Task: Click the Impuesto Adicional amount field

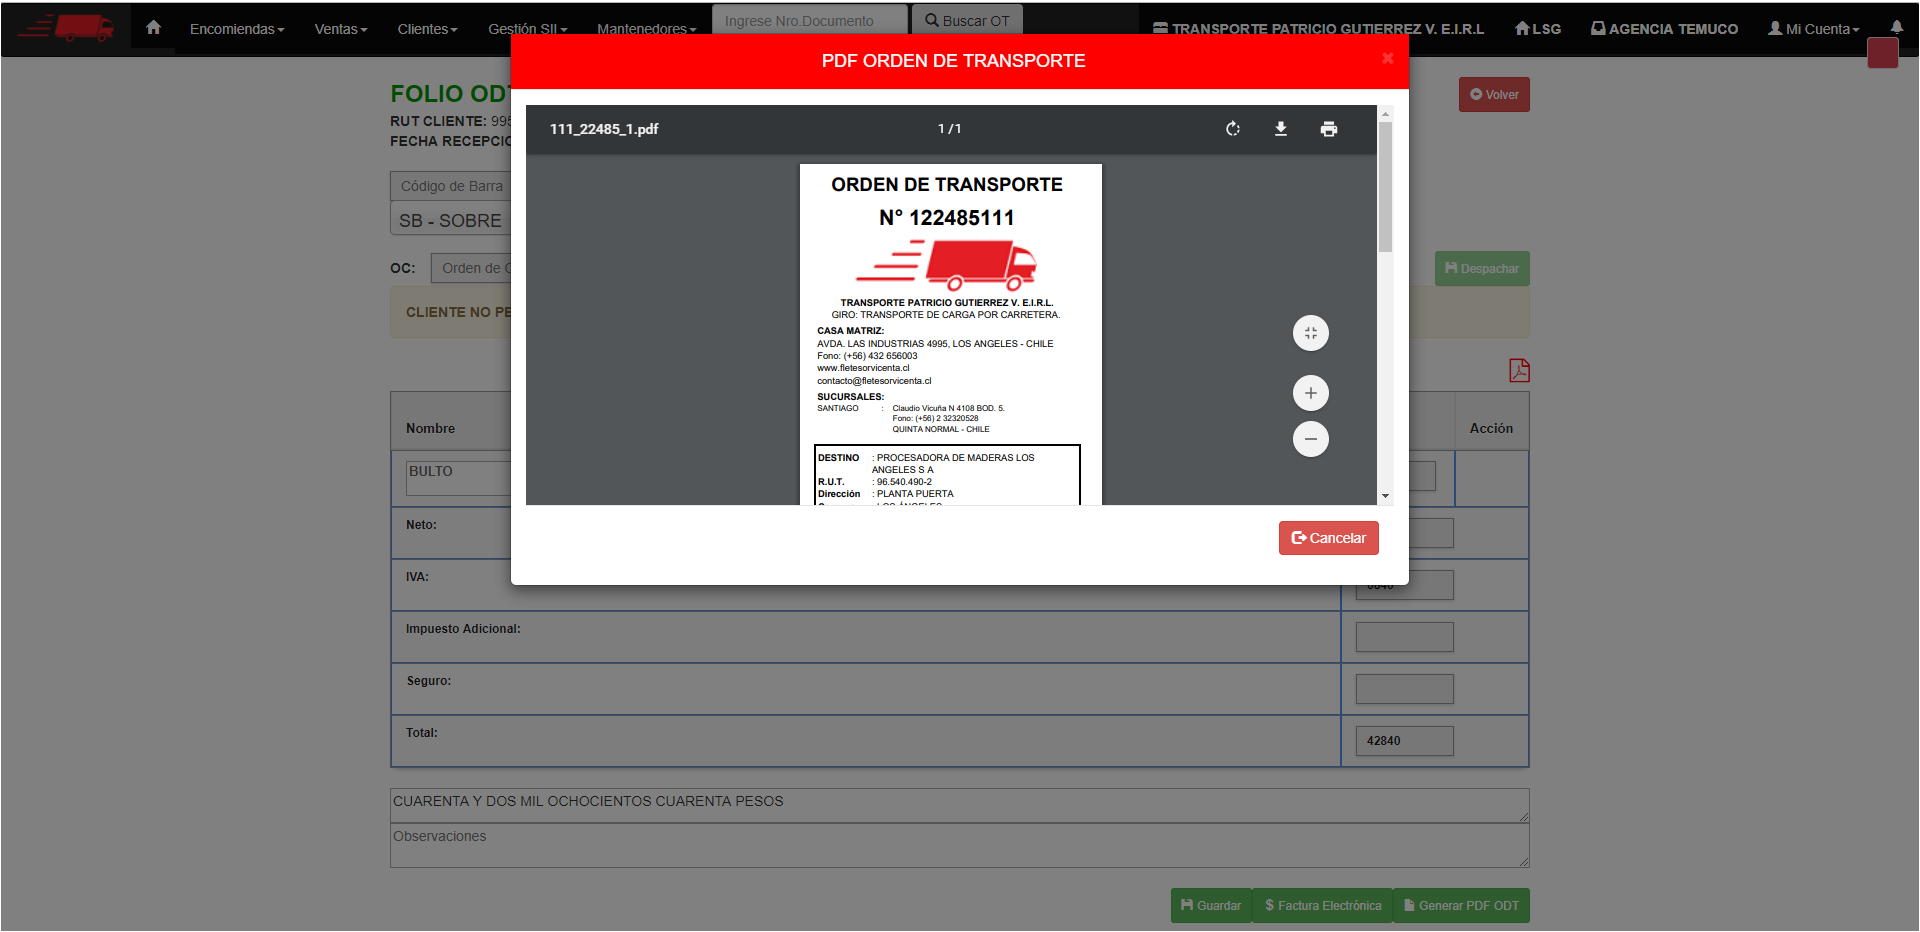Action: 1404,637
